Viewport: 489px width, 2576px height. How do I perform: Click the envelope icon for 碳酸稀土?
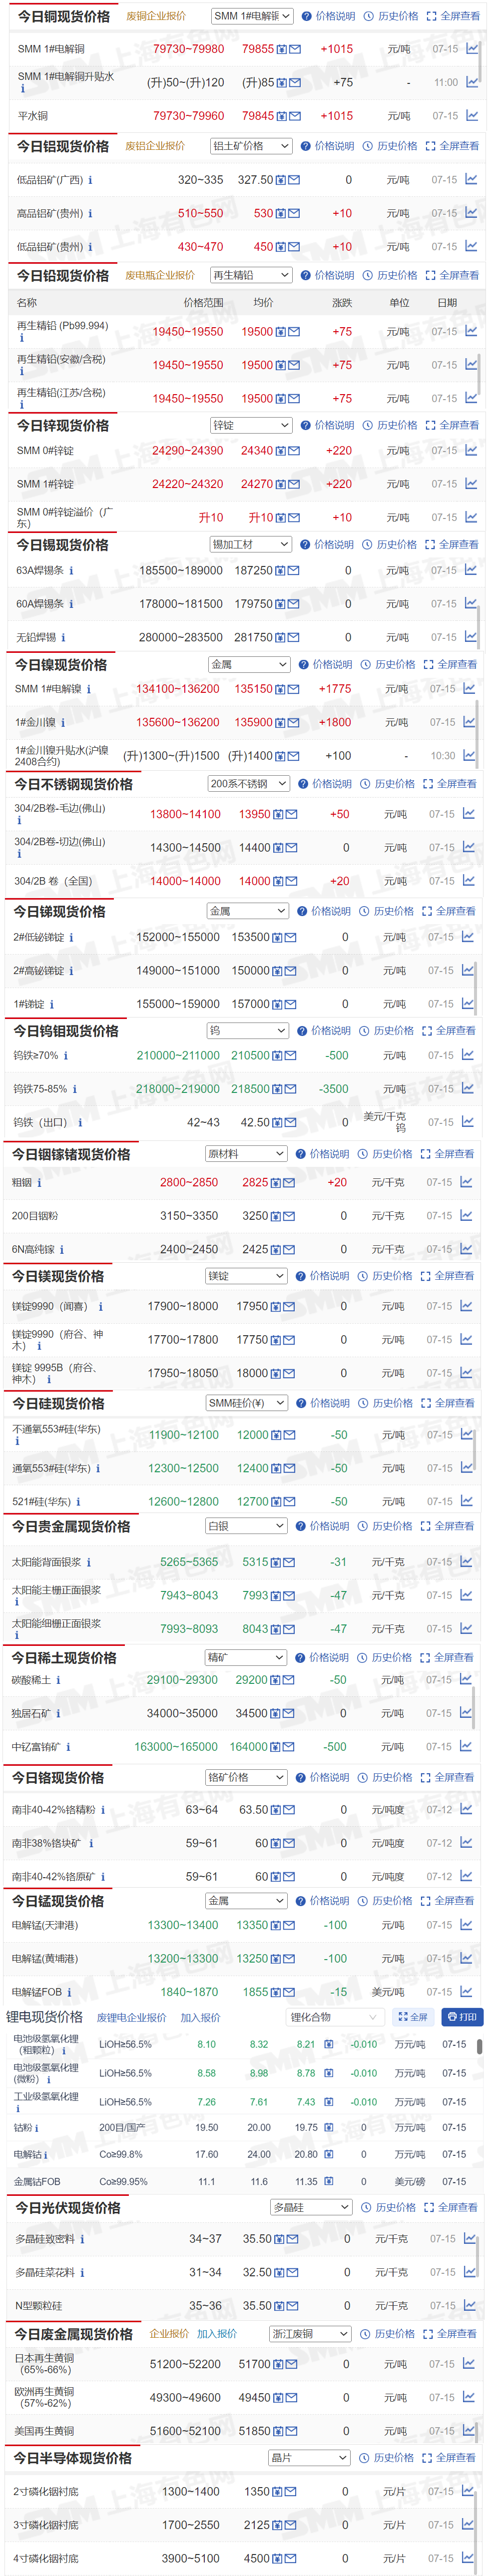(x=288, y=1681)
